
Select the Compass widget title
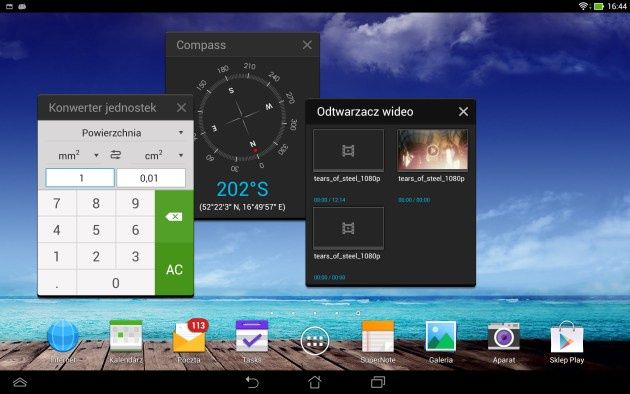201,45
